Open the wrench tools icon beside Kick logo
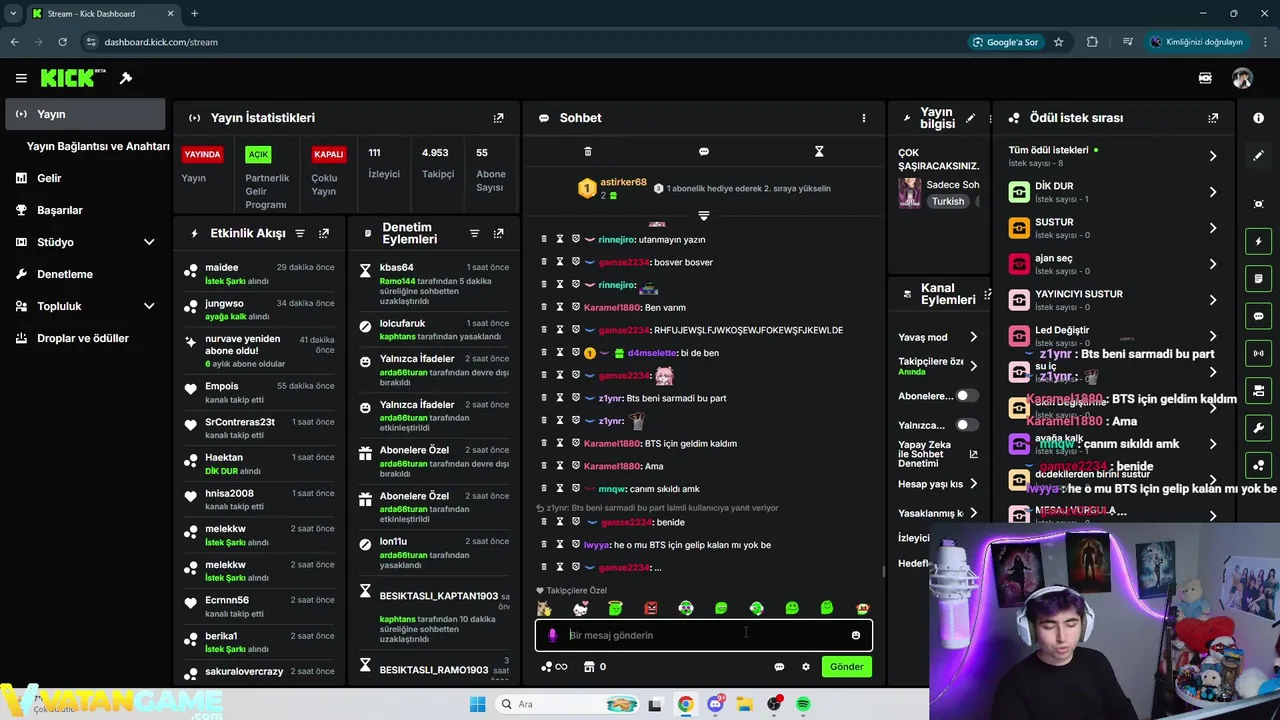The width and height of the screenshot is (1280, 720). [x=126, y=78]
